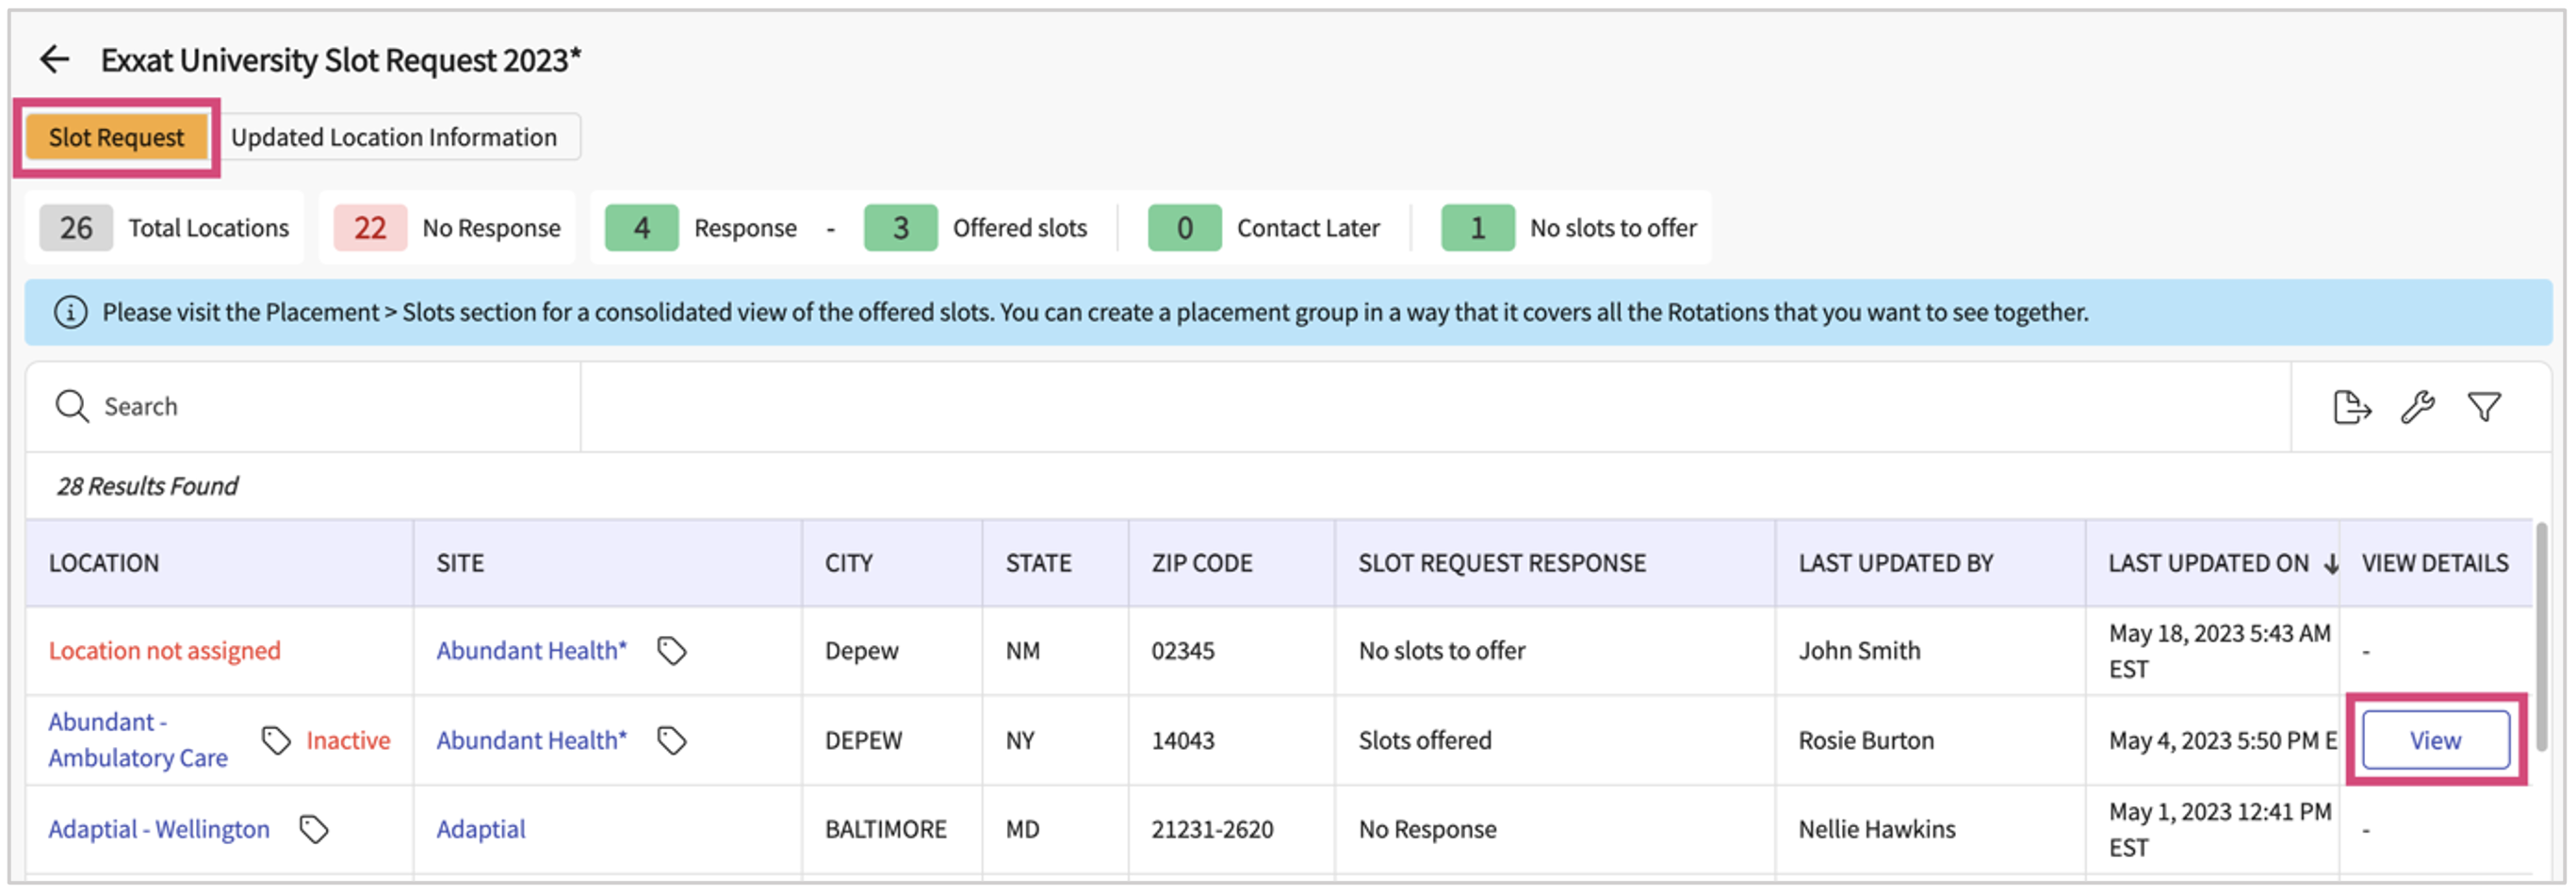Click the 3 Offered slots counter

pos(900,229)
